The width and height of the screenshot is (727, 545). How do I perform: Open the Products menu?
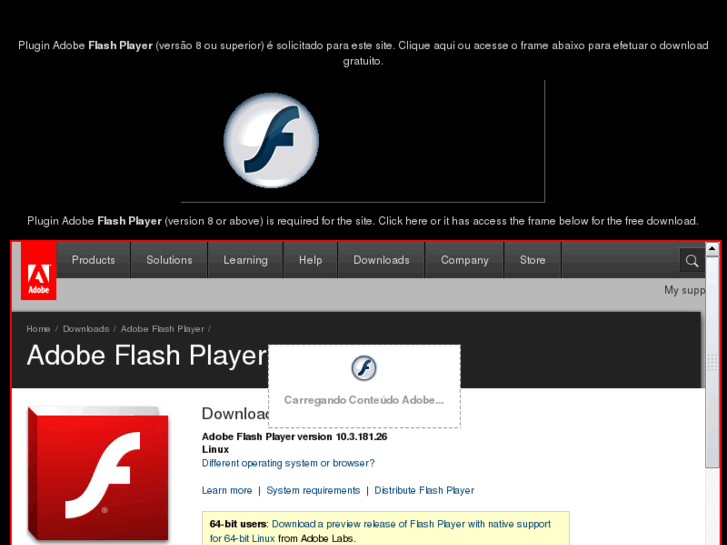pyautogui.click(x=93, y=260)
